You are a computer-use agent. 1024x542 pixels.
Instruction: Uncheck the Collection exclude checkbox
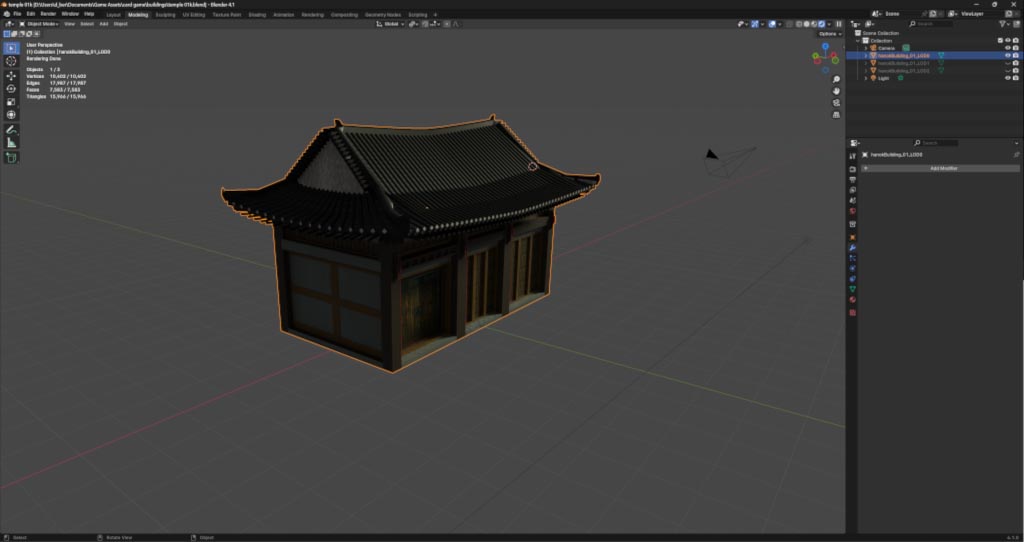(x=999, y=40)
